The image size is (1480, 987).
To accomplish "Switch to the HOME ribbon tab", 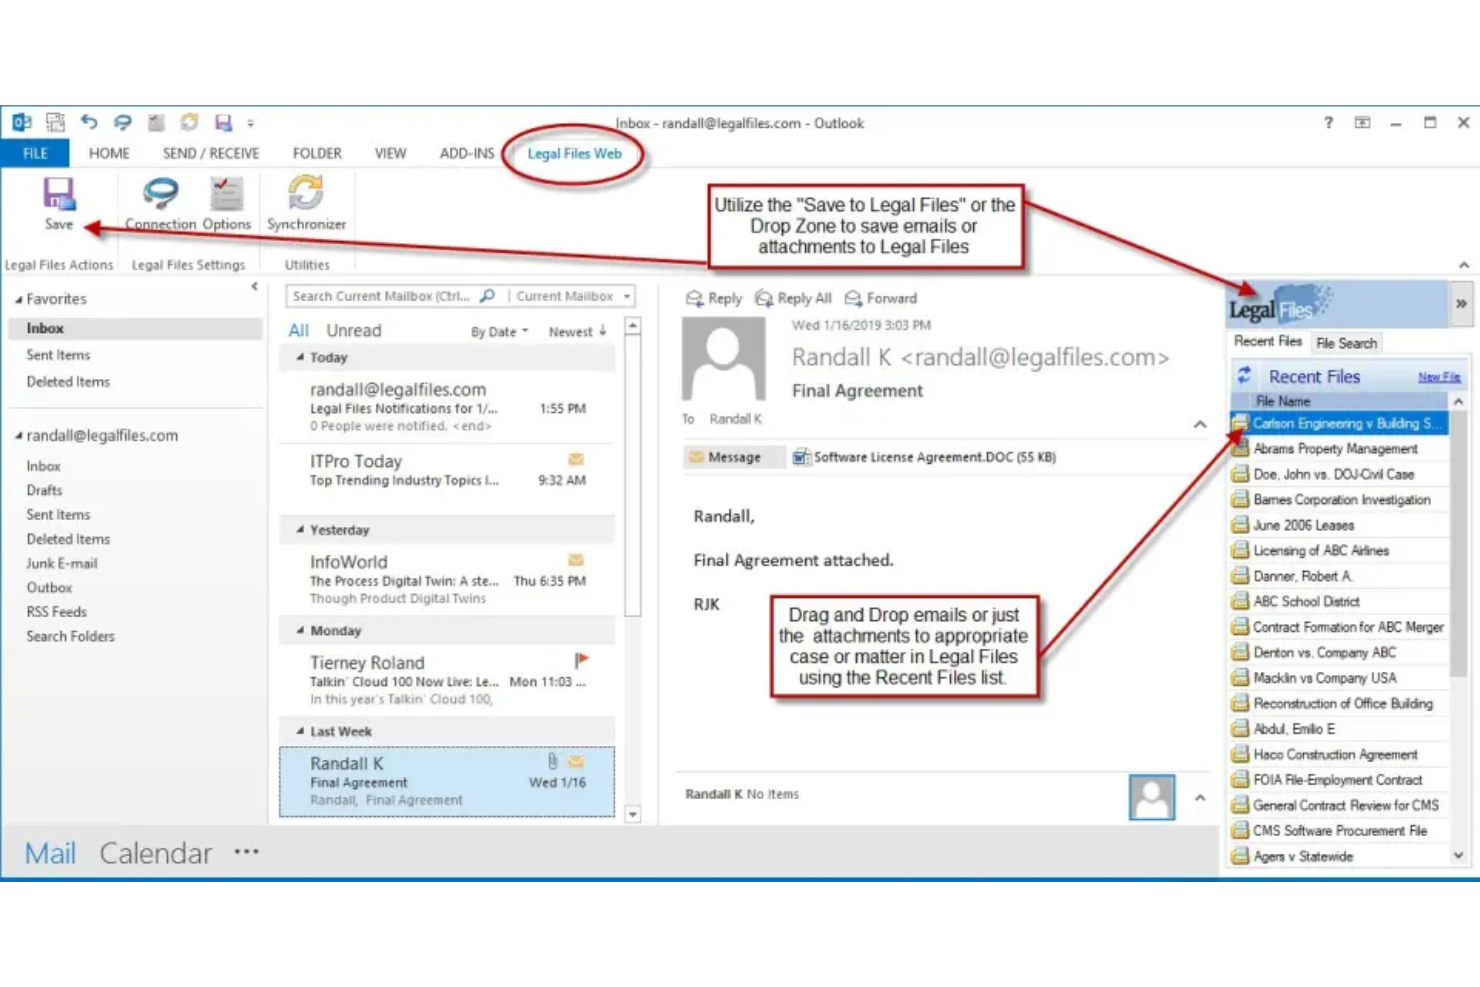I will [x=109, y=153].
